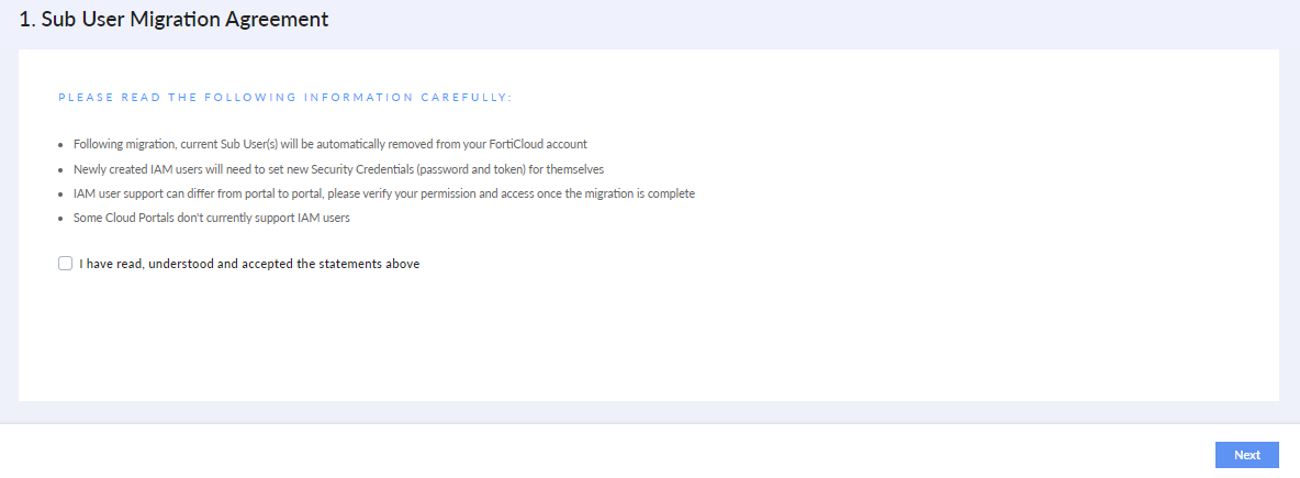This screenshot has width=1300, height=478.
Task: Click the bullet before "Some Cloud Portals"
Action: pyautogui.click(x=62, y=217)
